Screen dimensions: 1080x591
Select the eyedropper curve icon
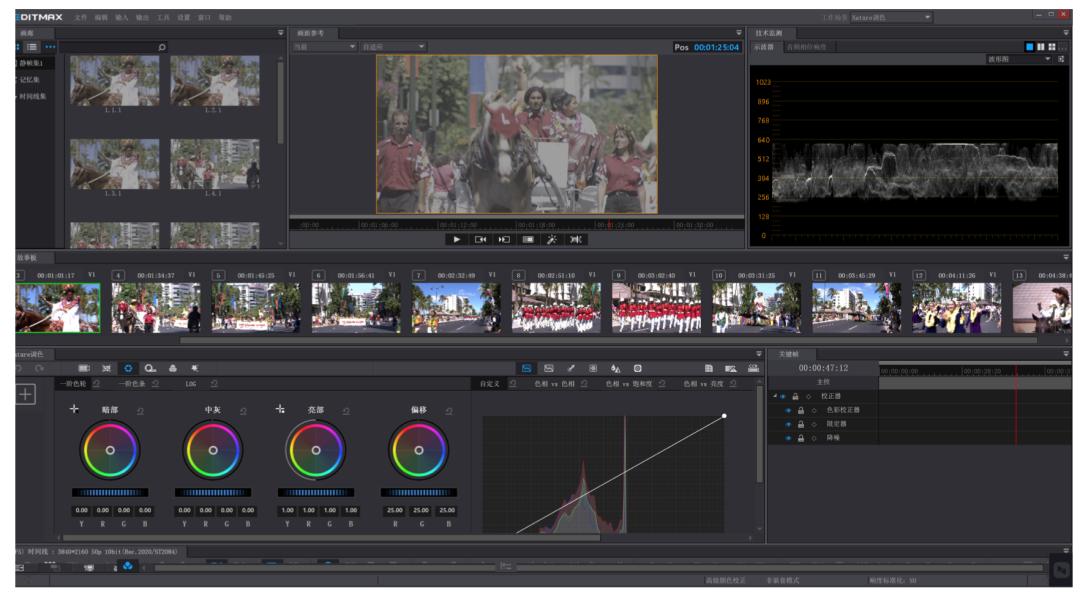point(571,369)
